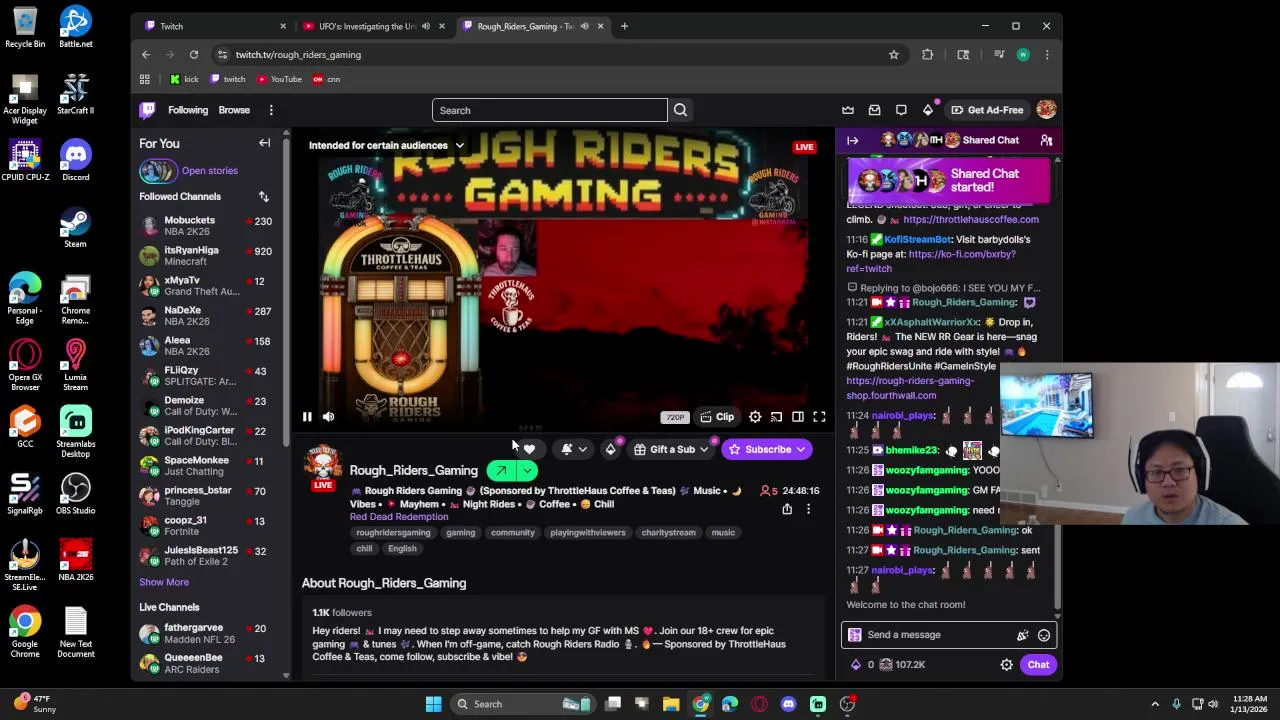This screenshot has width=1280, height=720.
Task: Create a Clip of the stream
Action: pyautogui.click(x=717, y=417)
